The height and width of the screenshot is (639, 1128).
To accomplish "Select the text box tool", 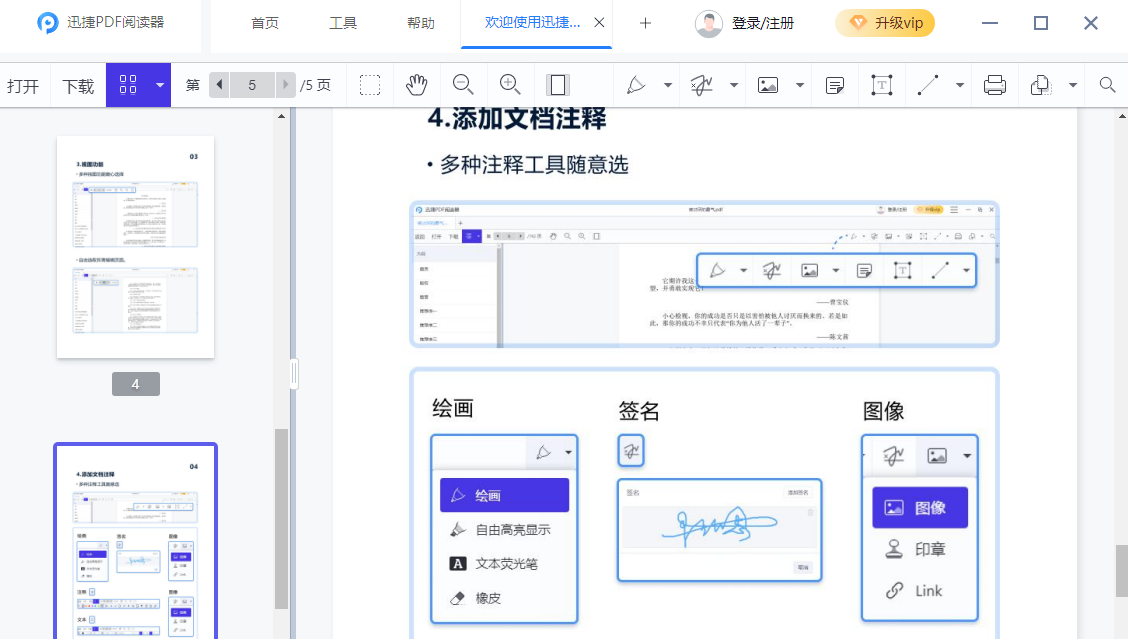I will coord(881,86).
